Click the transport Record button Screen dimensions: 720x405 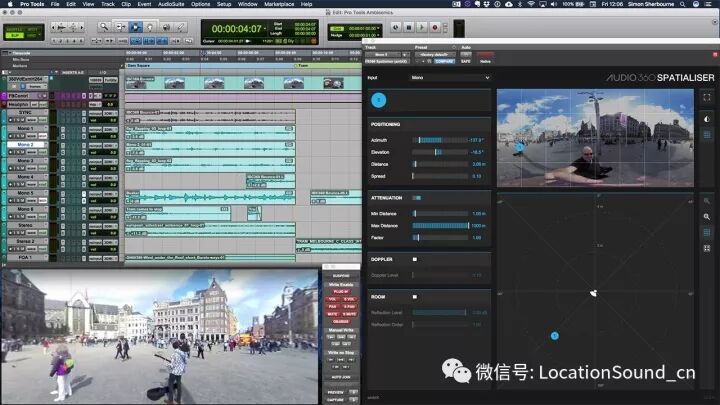pos(434,28)
